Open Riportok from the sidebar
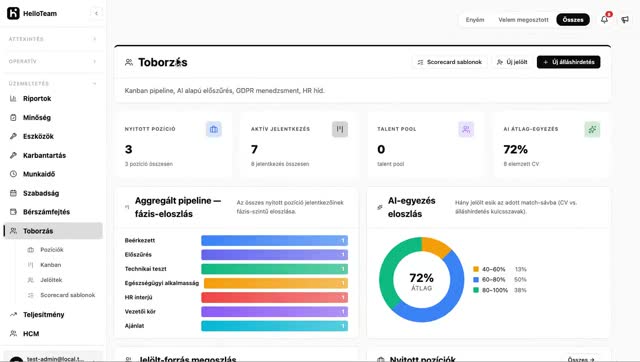640x362 pixels. [53, 98]
